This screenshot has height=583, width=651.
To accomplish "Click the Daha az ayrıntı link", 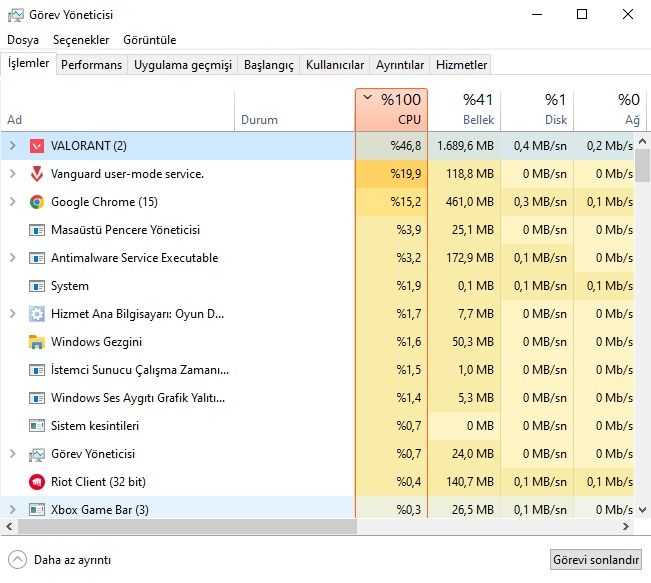I will coord(72,560).
